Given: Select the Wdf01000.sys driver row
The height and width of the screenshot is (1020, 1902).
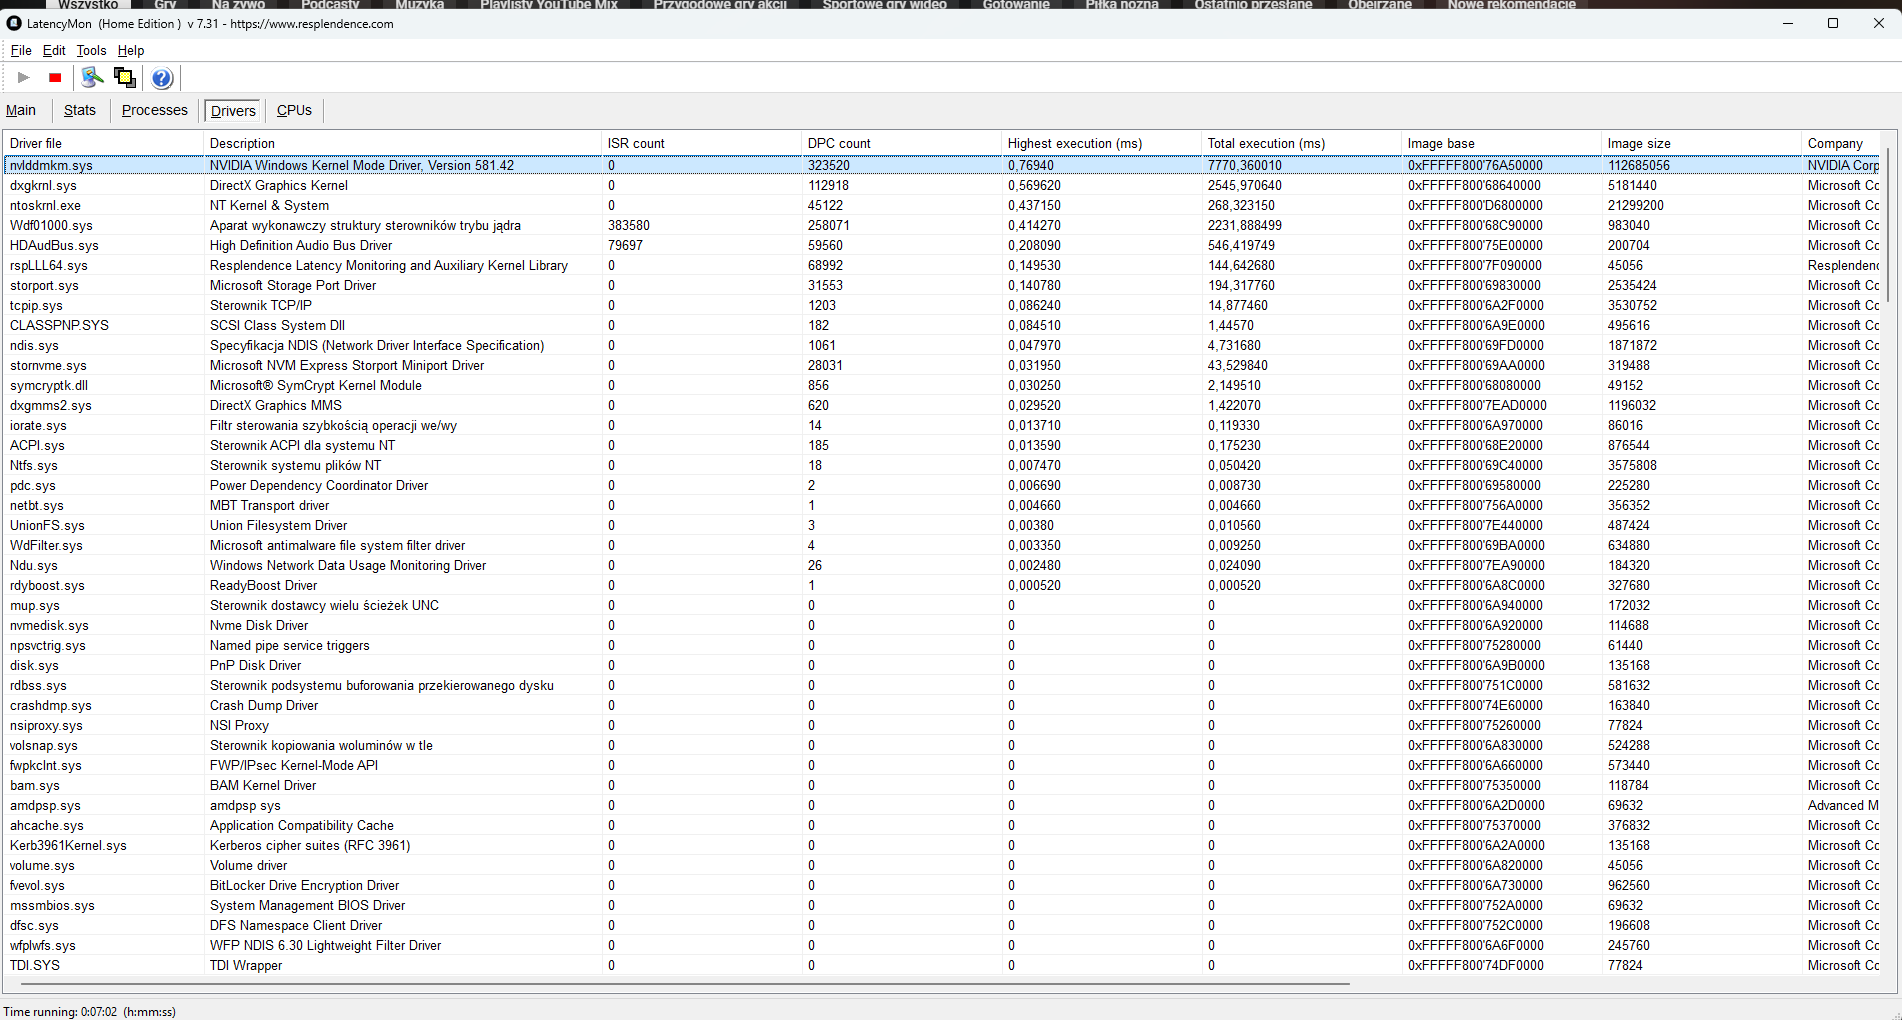Looking at the screenshot, I should click(x=51, y=225).
